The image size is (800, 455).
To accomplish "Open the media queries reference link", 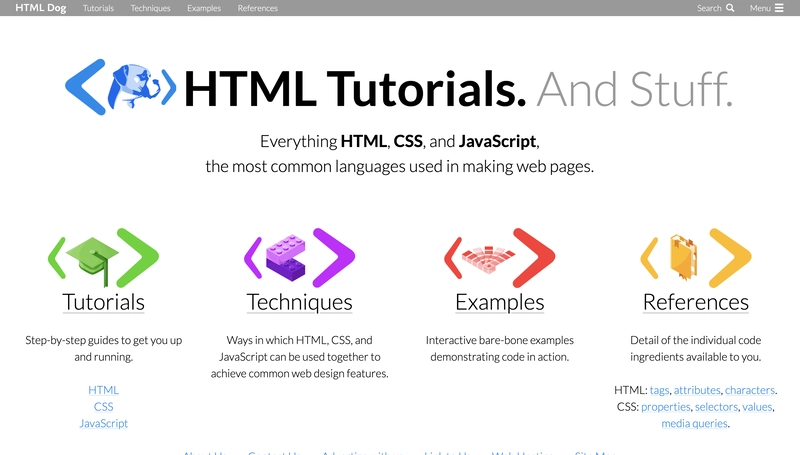I will click(694, 423).
